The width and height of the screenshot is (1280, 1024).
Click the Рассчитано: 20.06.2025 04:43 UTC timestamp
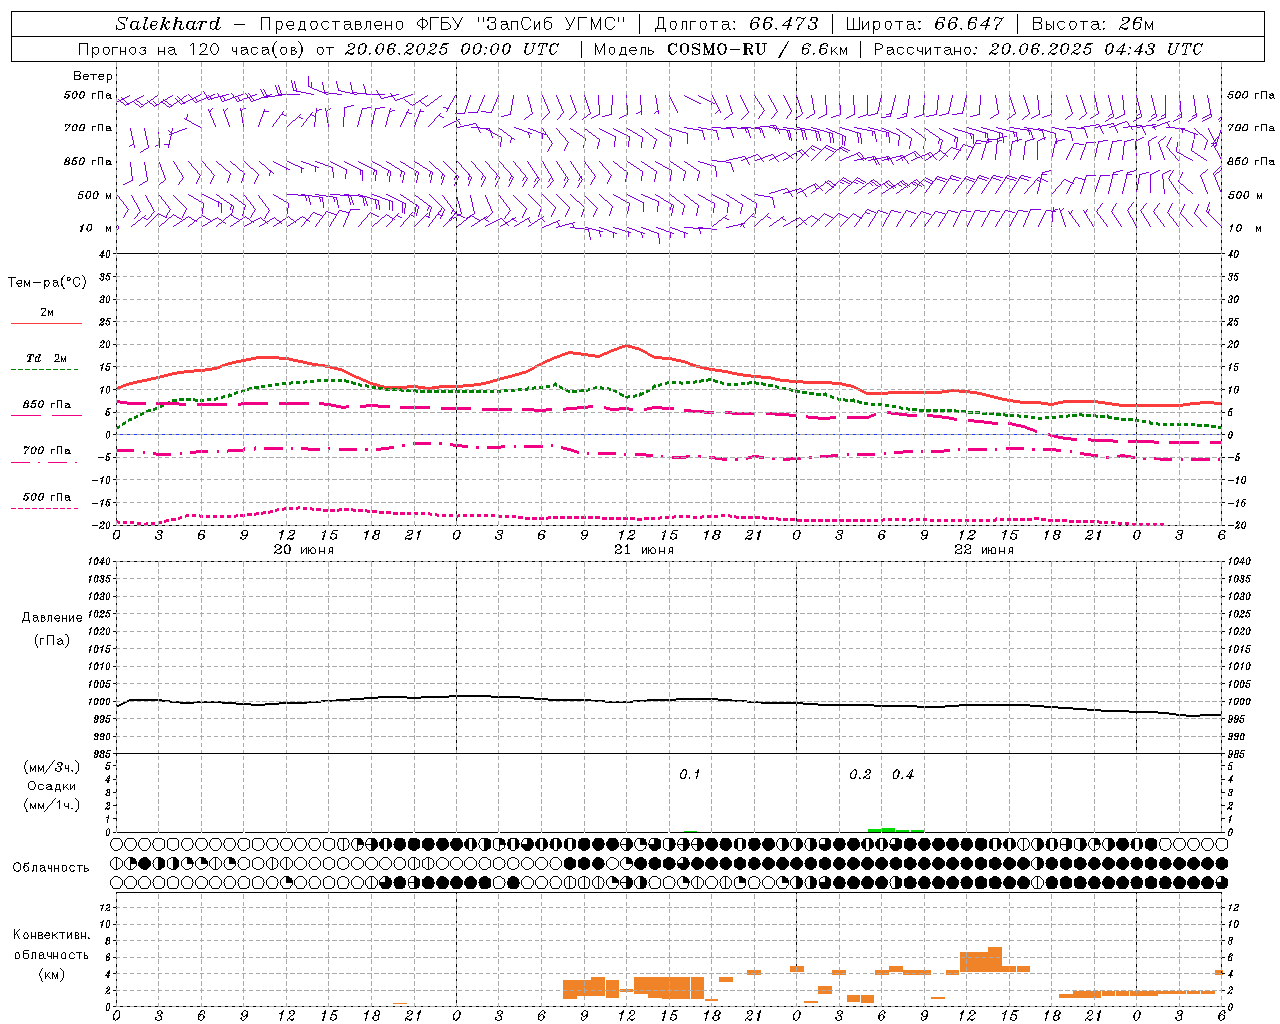1038,49
